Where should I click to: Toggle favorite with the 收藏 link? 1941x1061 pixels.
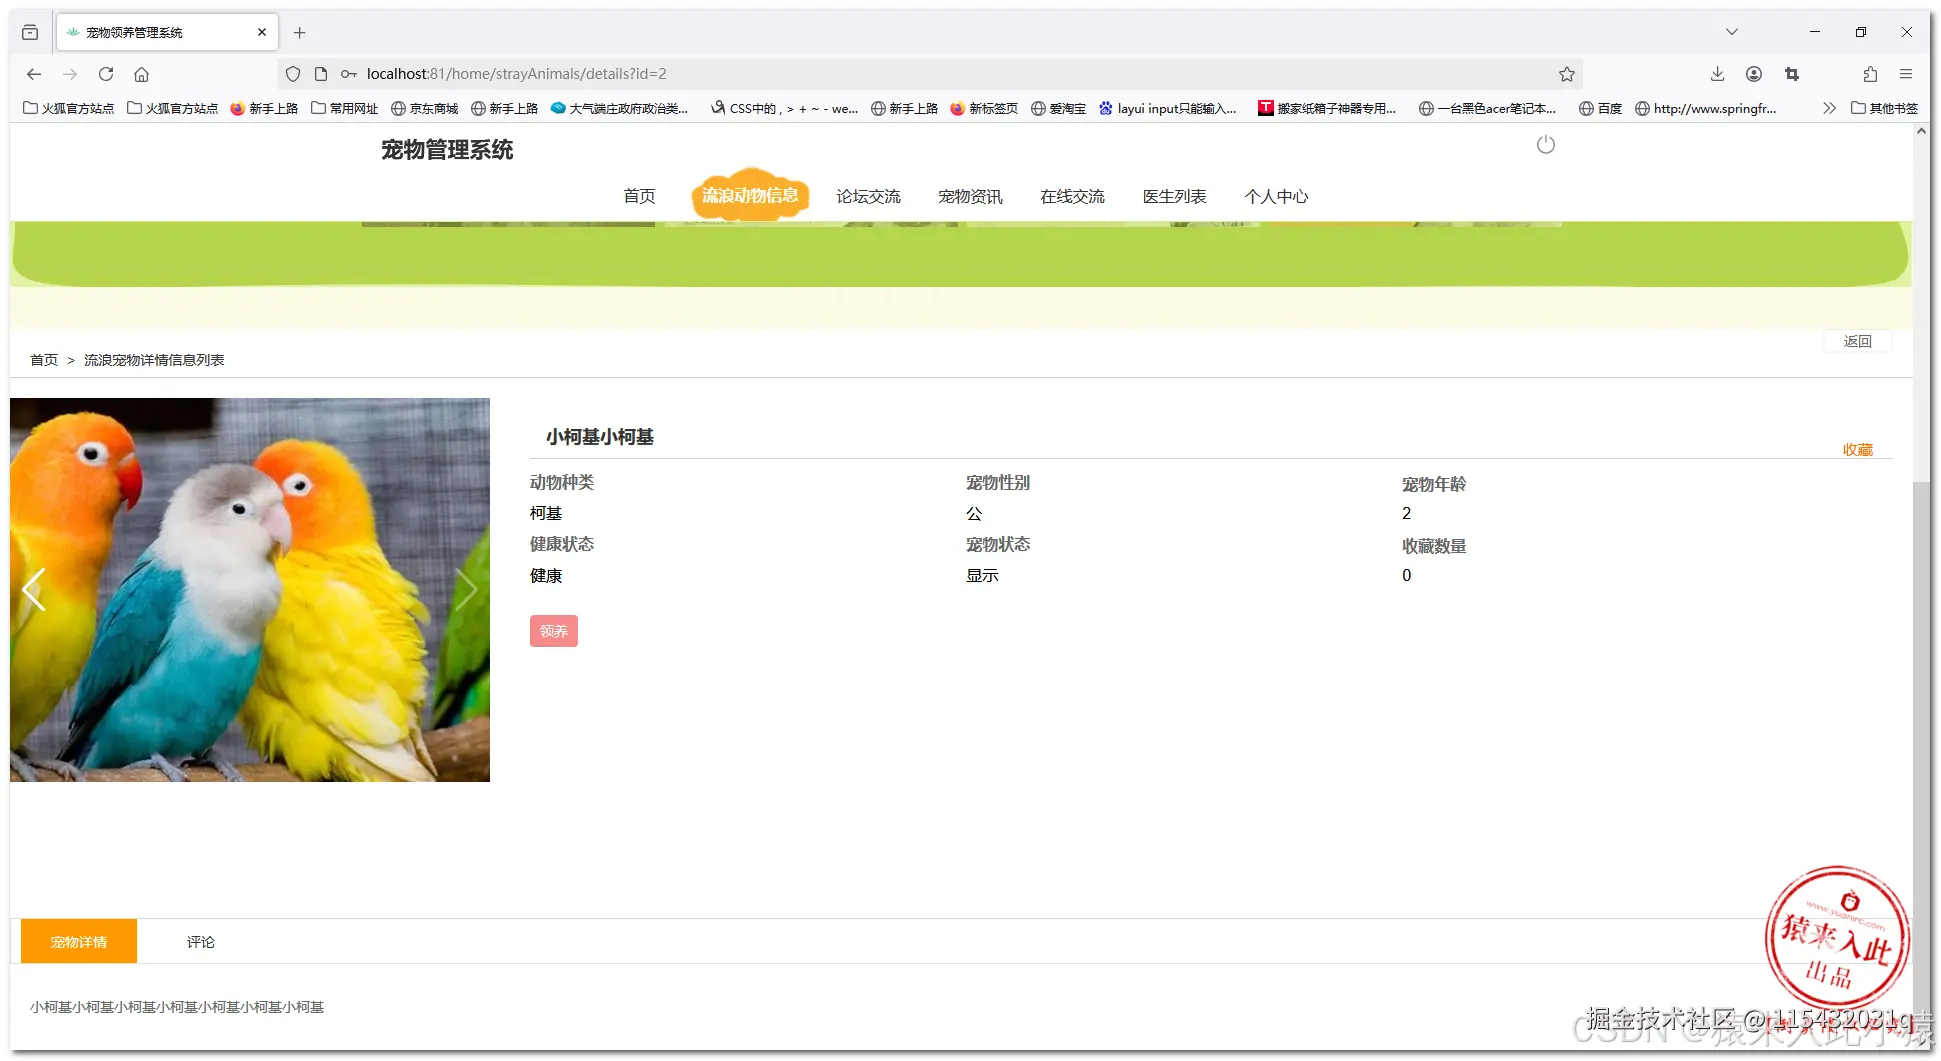[x=1858, y=449]
